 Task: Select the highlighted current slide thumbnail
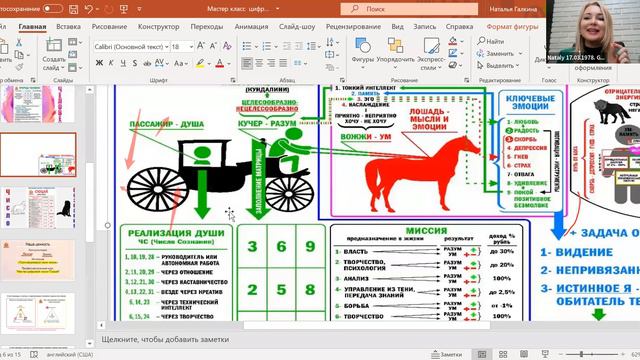38,154
